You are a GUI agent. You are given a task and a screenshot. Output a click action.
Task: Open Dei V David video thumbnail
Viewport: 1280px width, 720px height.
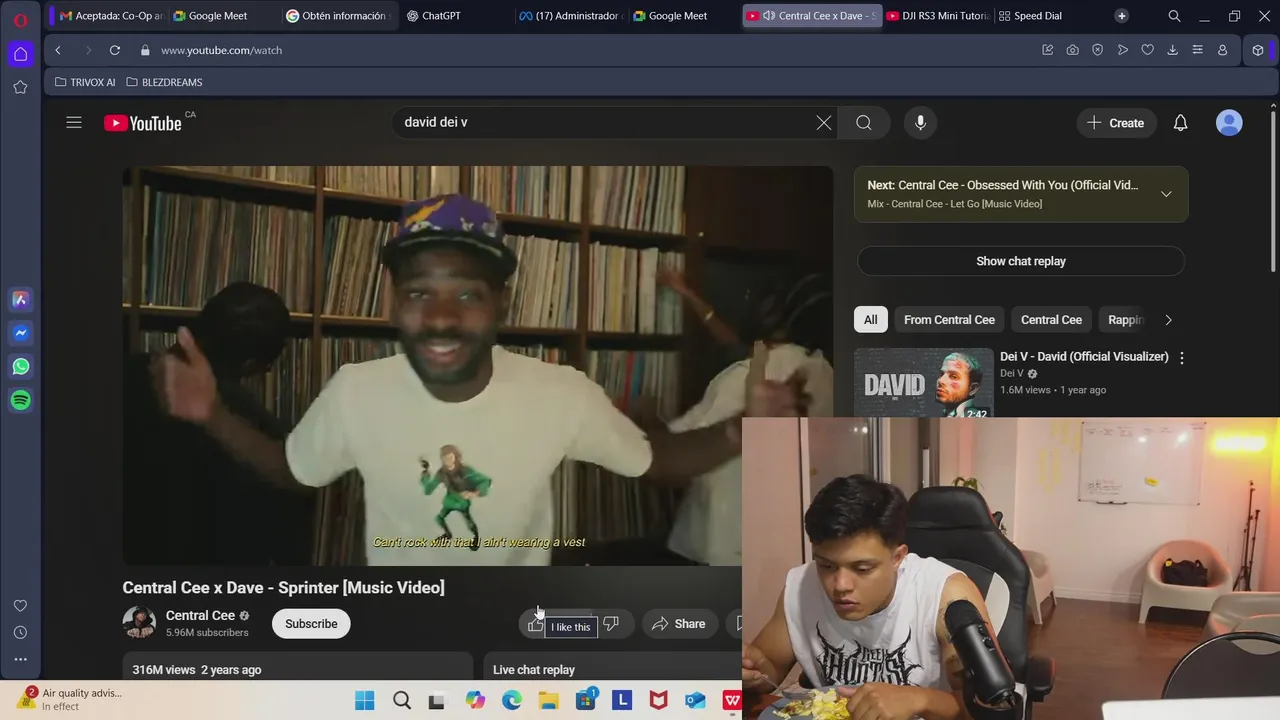click(x=923, y=383)
